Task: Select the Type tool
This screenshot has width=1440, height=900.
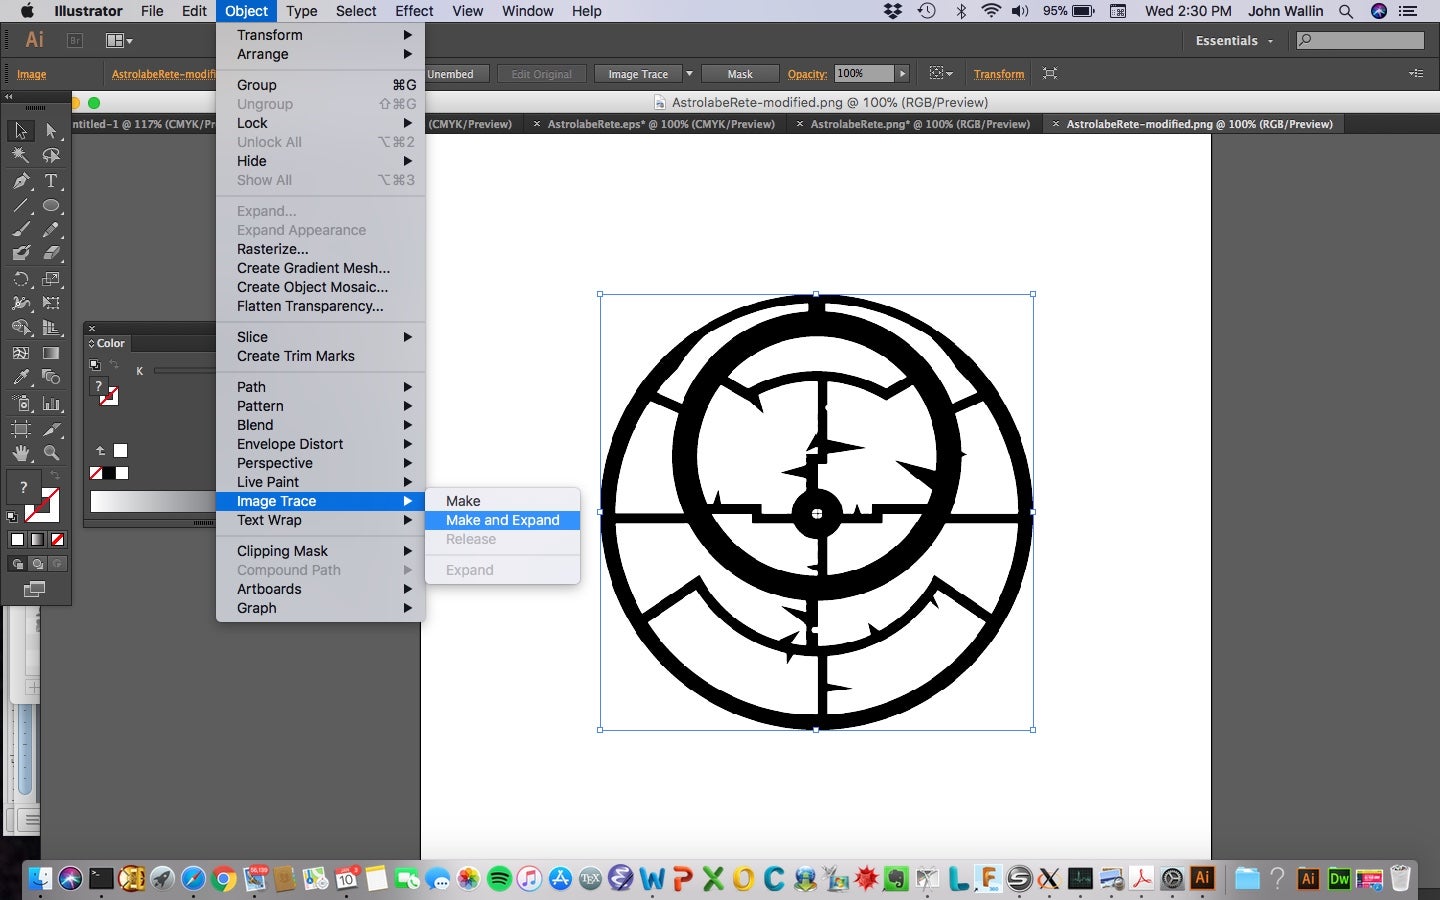Action: coord(51,181)
